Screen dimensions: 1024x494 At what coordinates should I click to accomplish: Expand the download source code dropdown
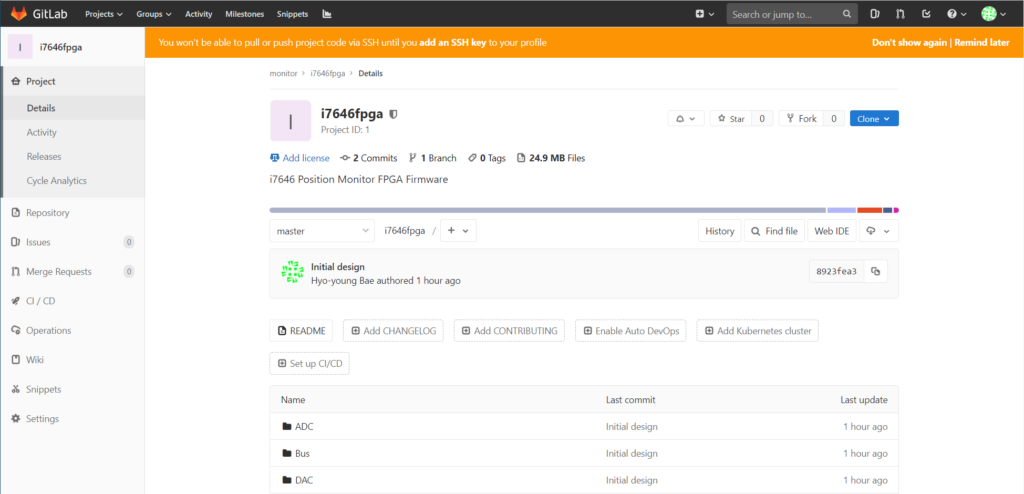tap(875, 231)
